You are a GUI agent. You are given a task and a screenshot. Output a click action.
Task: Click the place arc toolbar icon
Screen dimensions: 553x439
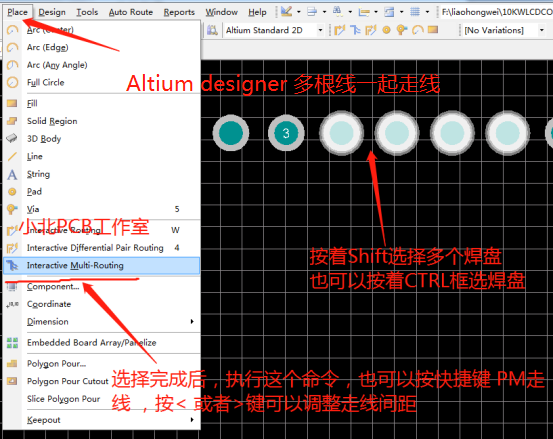418,30
